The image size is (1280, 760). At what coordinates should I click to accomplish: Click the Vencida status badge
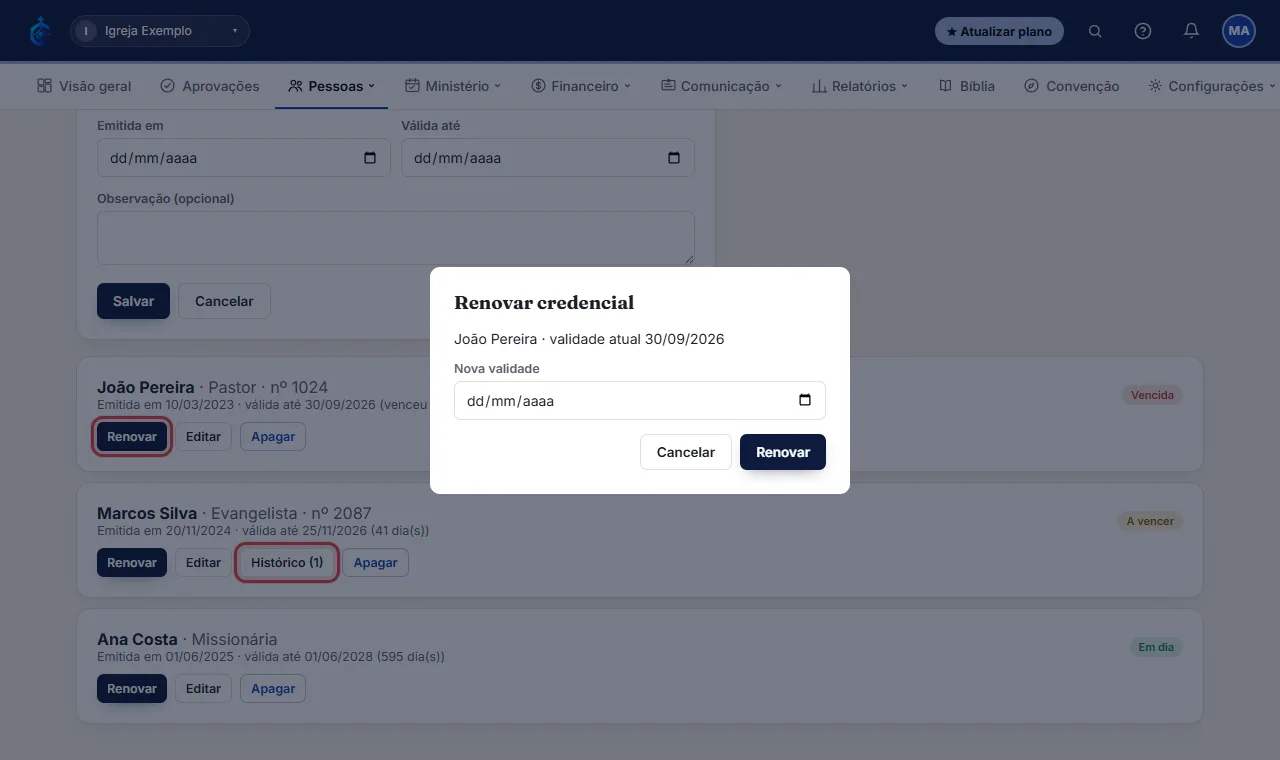coord(1152,395)
